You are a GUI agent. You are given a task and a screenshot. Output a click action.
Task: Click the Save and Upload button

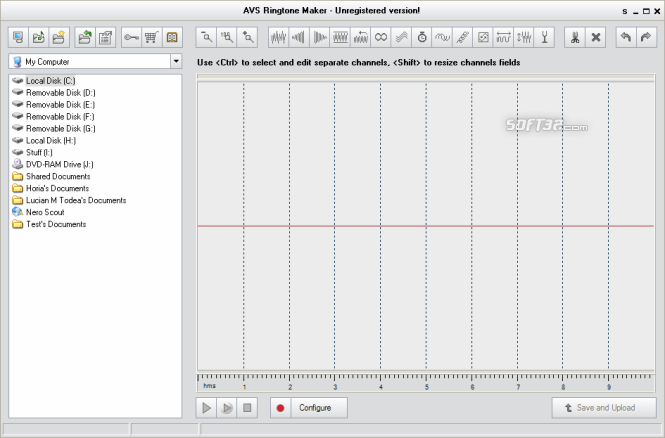click(x=604, y=408)
